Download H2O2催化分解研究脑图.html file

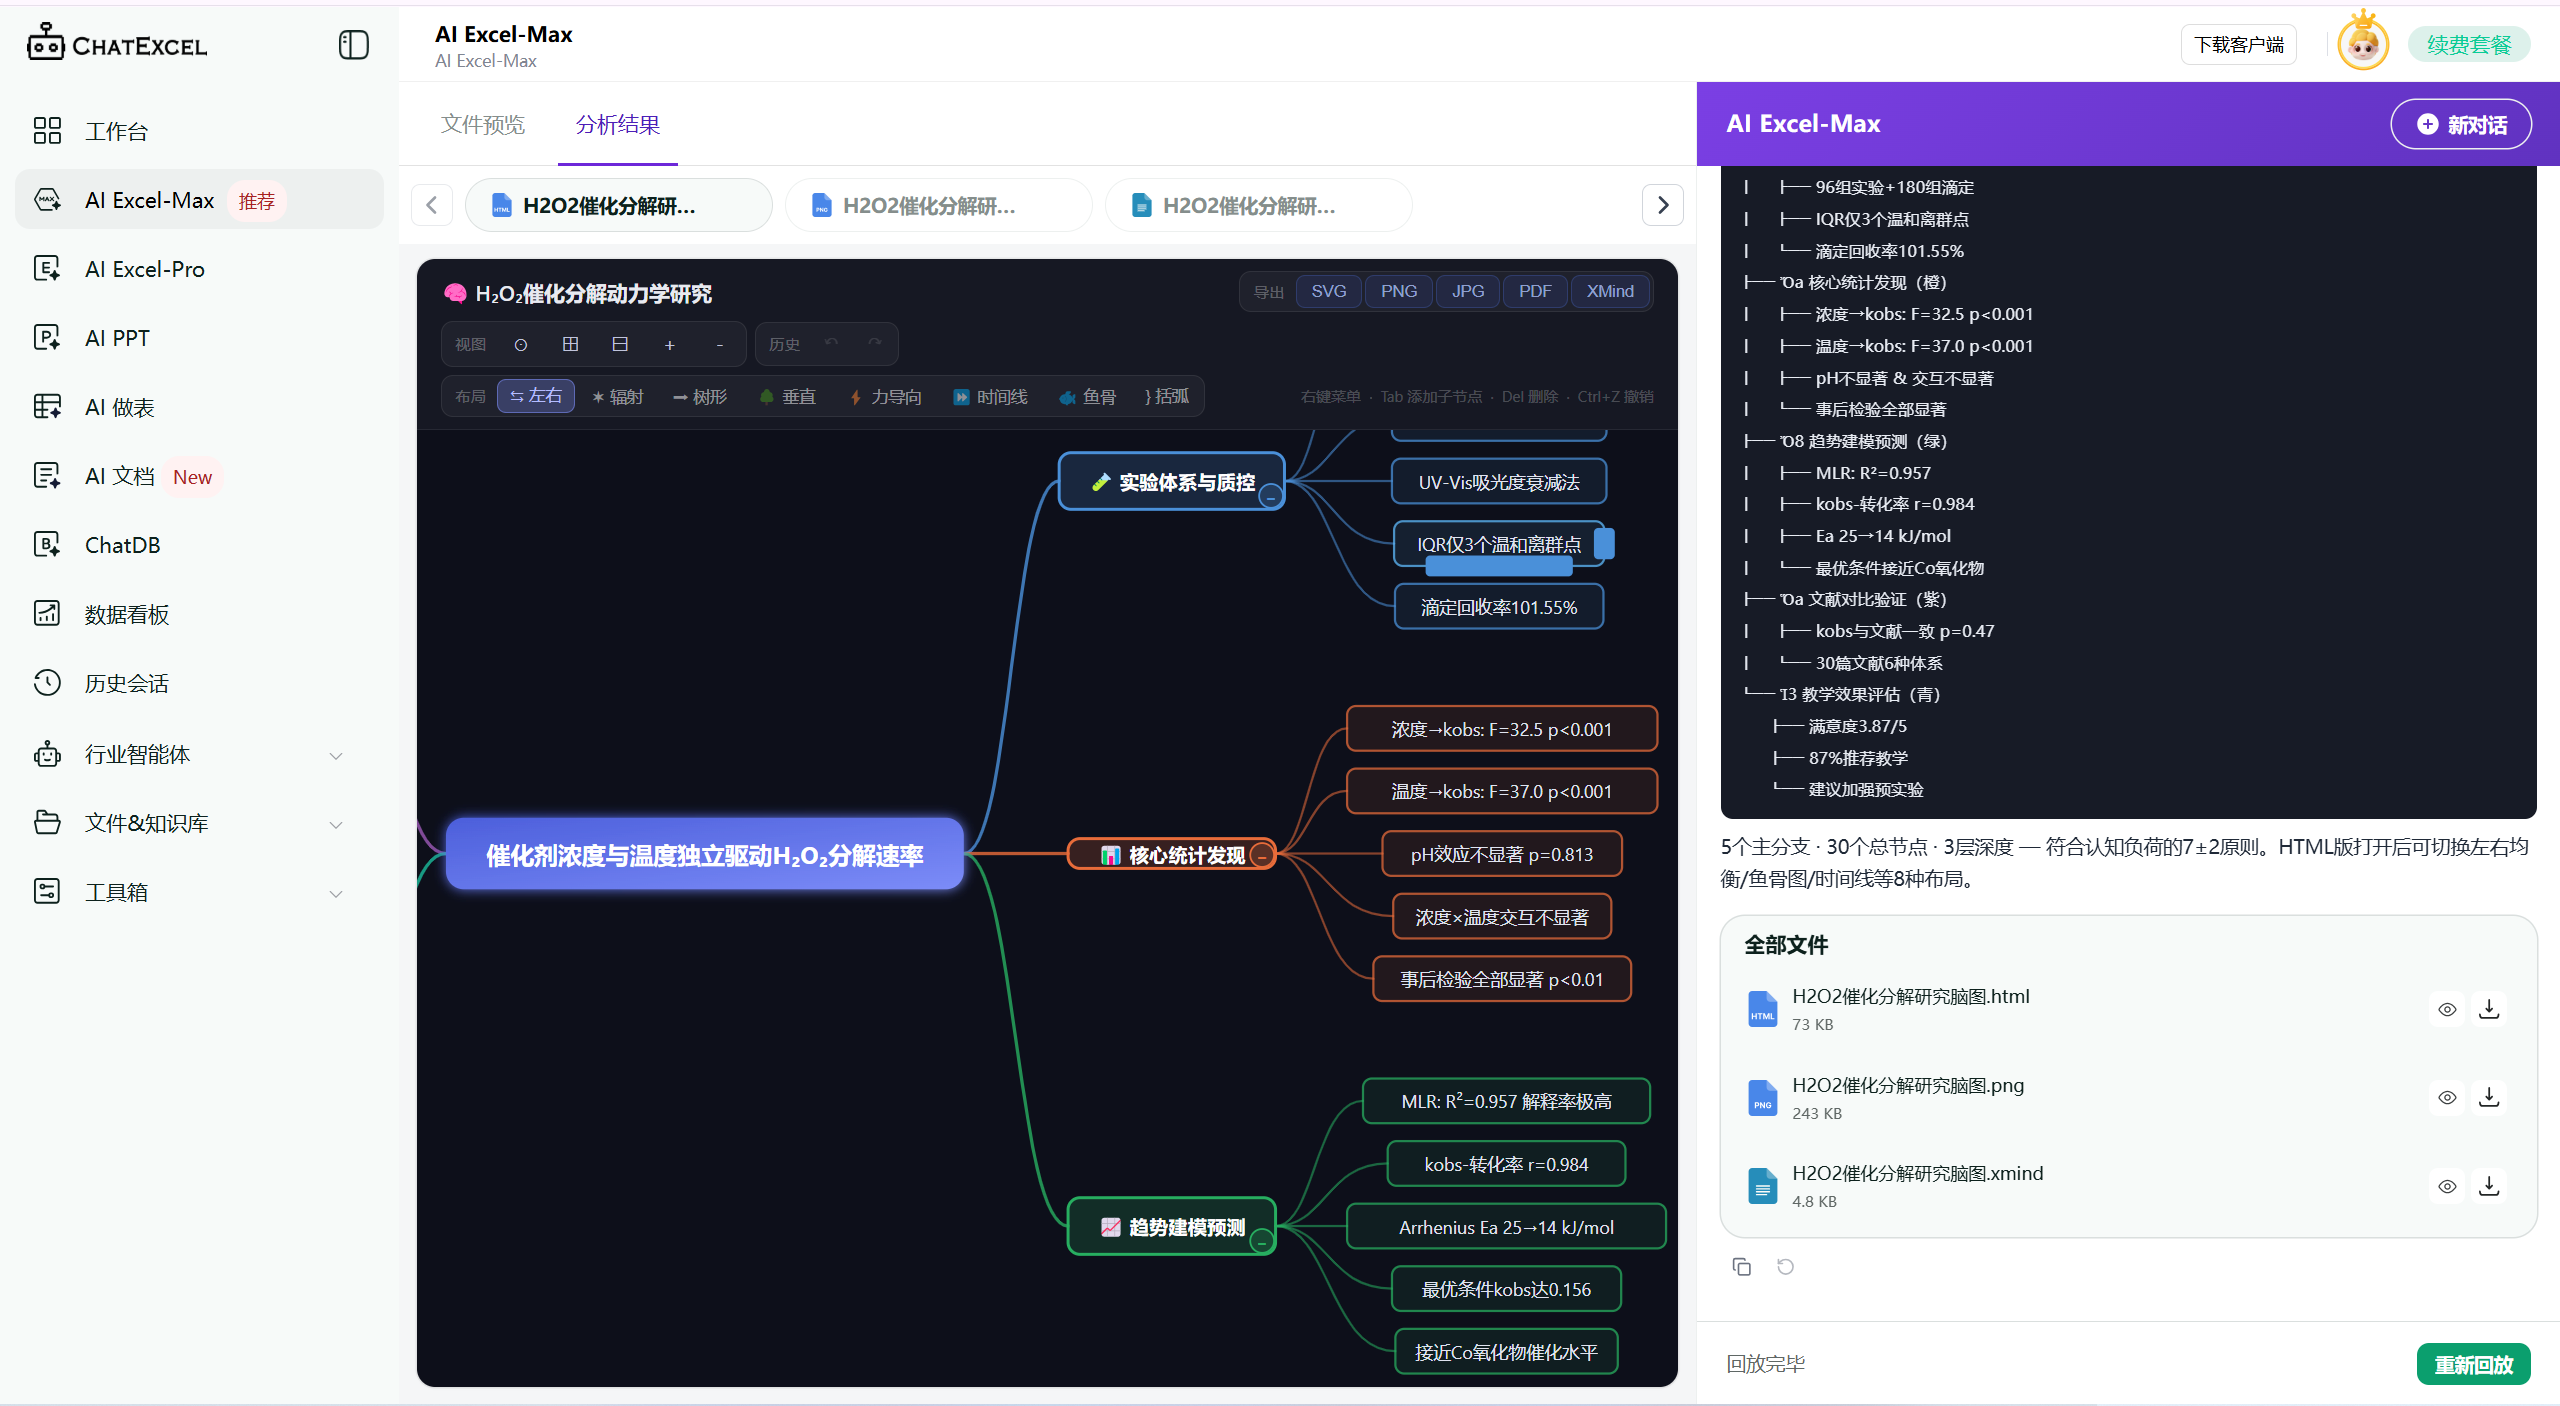coord(2489,1009)
